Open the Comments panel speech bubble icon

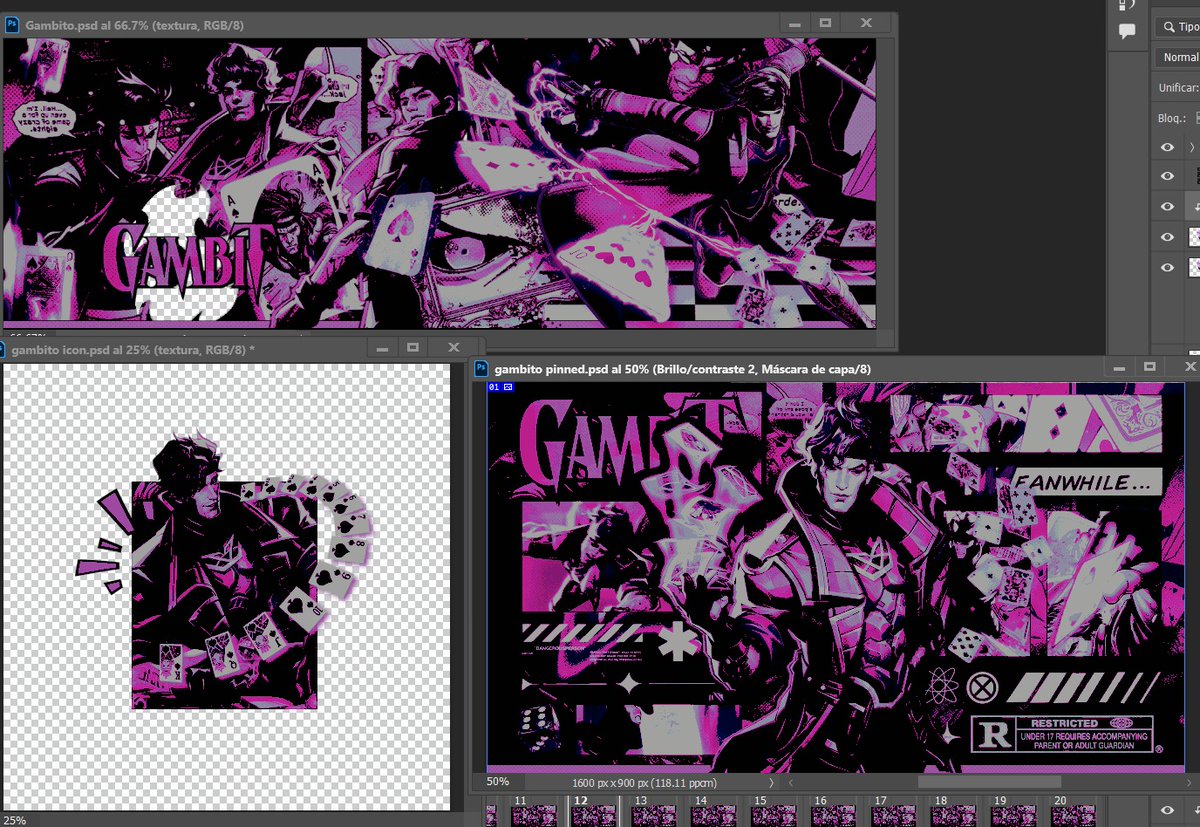pyautogui.click(x=1127, y=31)
